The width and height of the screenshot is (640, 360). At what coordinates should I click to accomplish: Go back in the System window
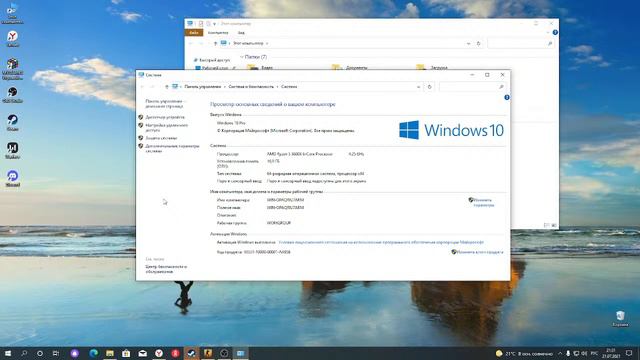(142, 87)
